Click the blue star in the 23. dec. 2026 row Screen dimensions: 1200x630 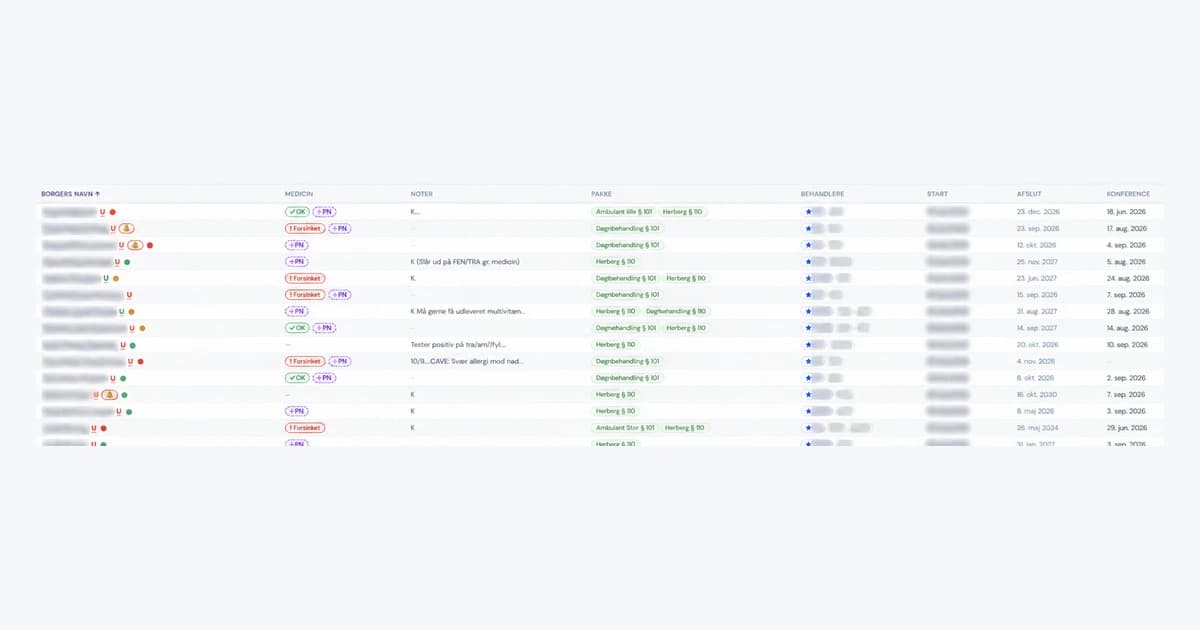pyautogui.click(x=808, y=212)
